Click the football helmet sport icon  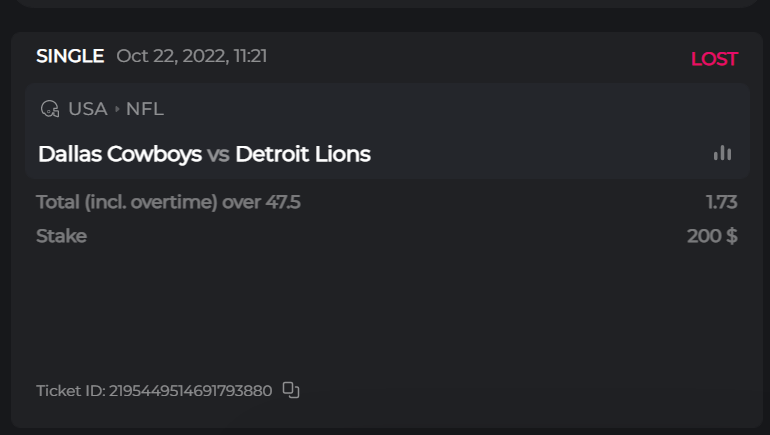pyautogui.click(x=49, y=109)
